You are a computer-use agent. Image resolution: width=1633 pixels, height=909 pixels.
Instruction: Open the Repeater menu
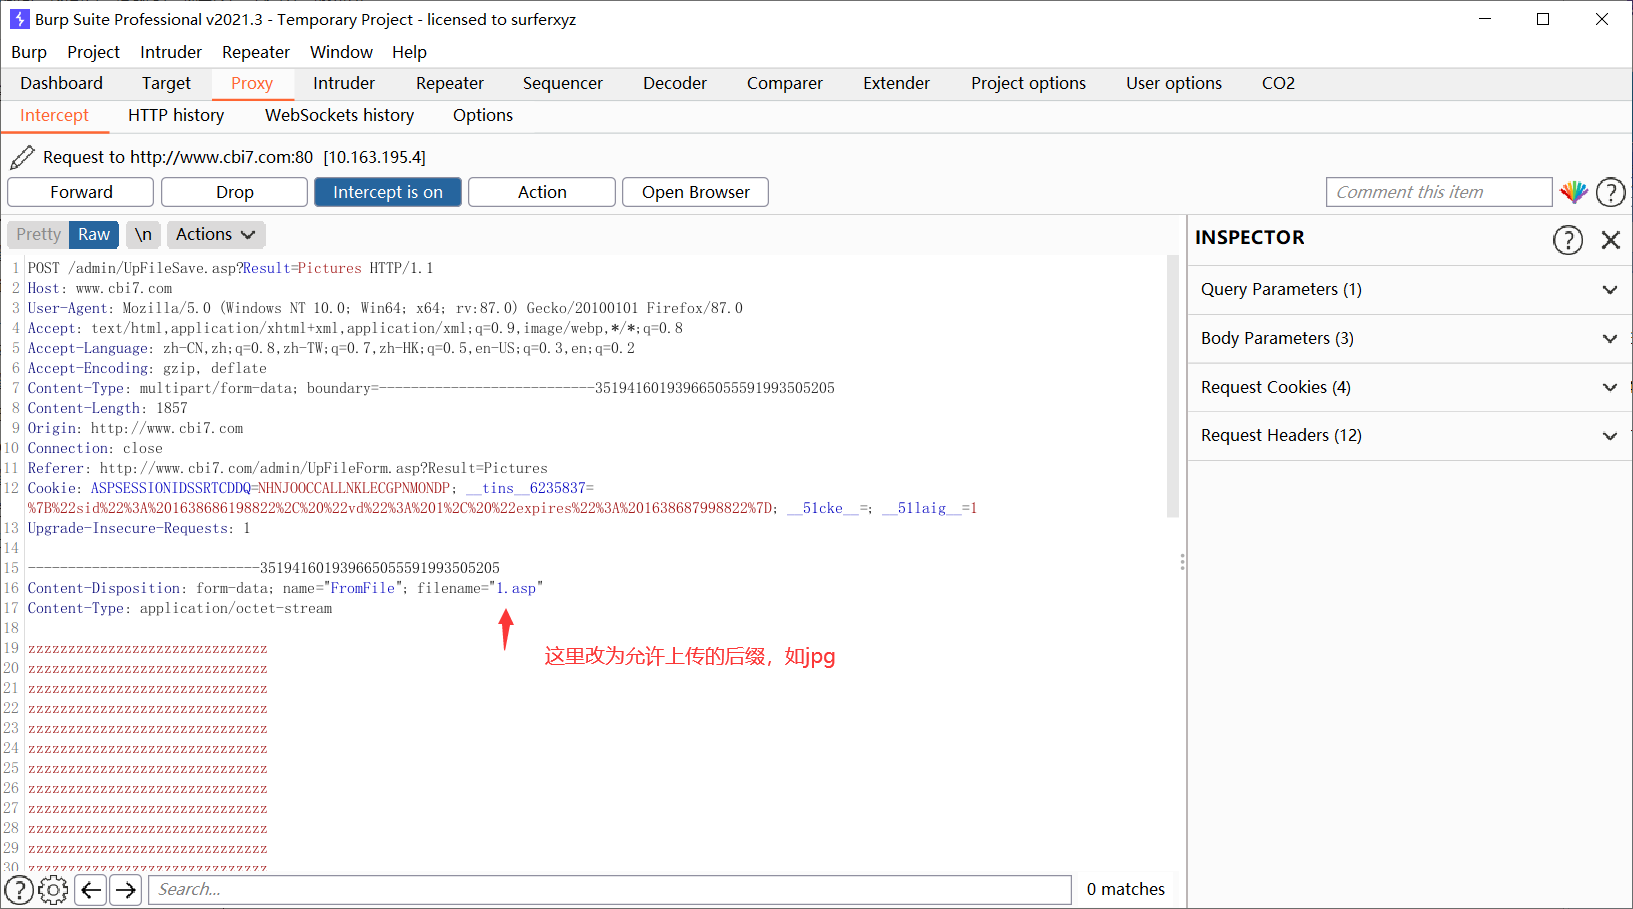tap(256, 52)
